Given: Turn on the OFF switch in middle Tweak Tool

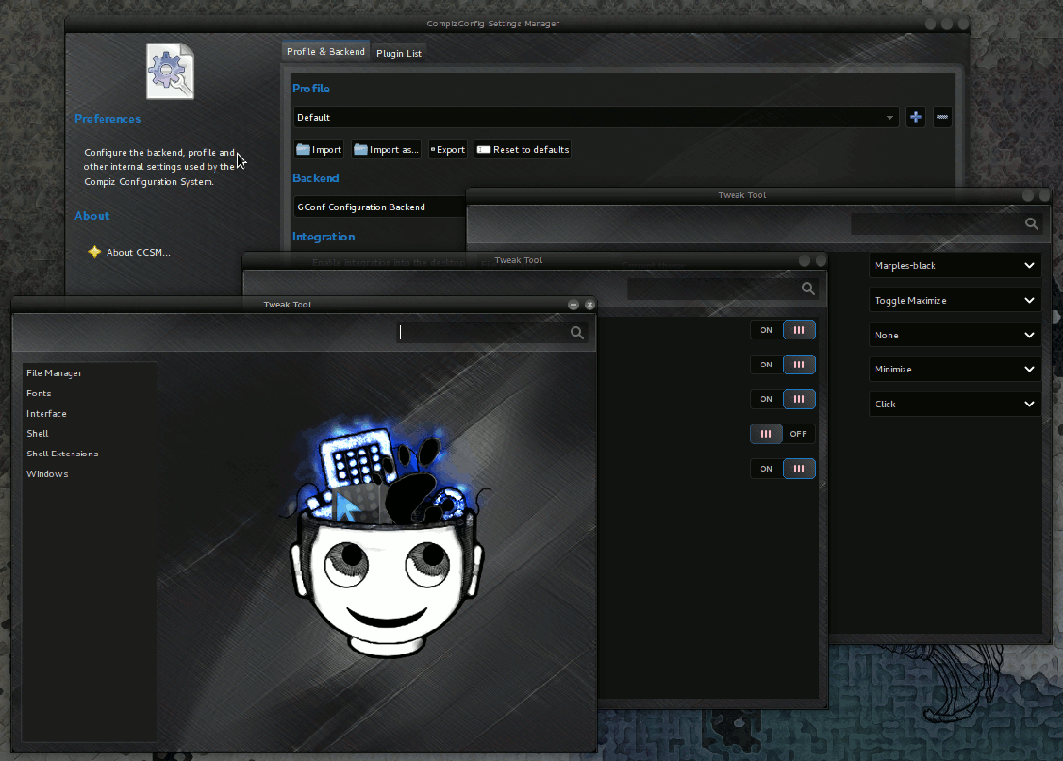Looking at the screenshot, I should point(783,434).
